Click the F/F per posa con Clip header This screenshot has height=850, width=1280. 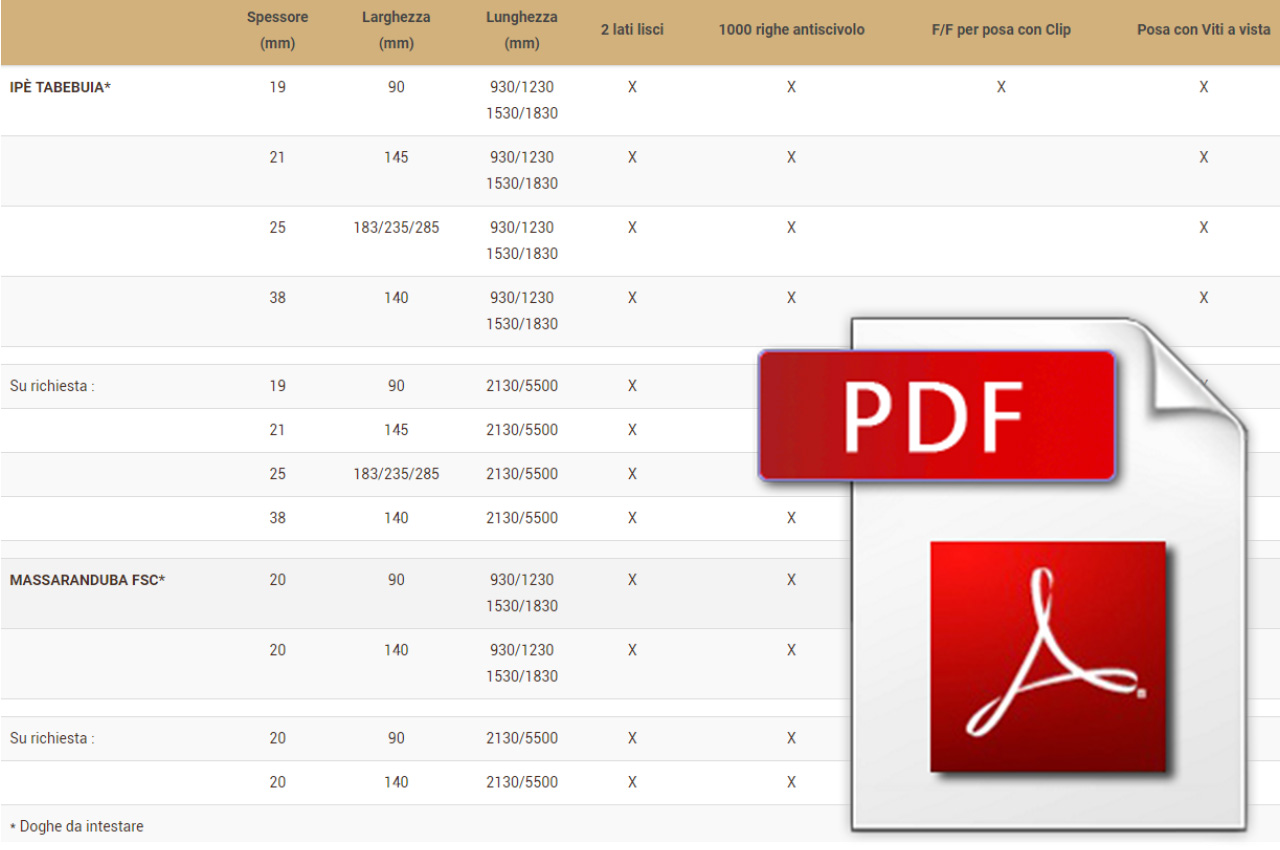(1001, 30)
